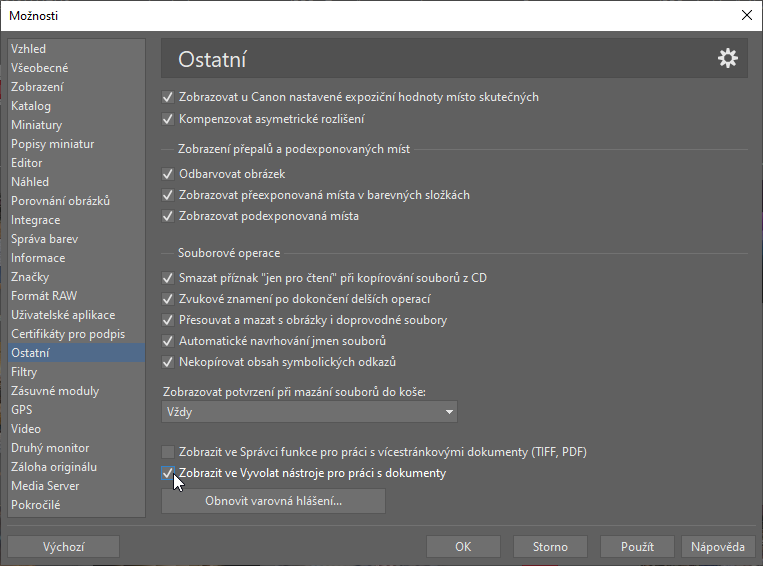Toggle Přesouvat a mazat doprovodné soubory
763x566 pixels.
click(168, 320)
